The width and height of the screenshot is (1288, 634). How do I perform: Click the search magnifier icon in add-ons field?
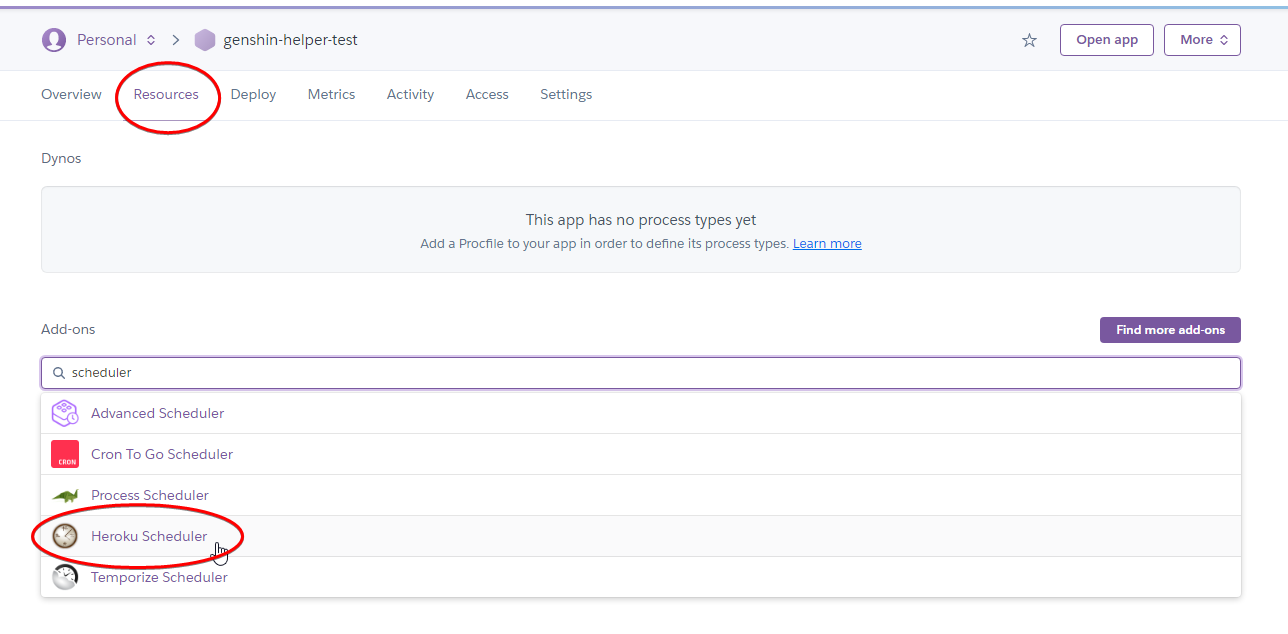[x=59, y=373]
